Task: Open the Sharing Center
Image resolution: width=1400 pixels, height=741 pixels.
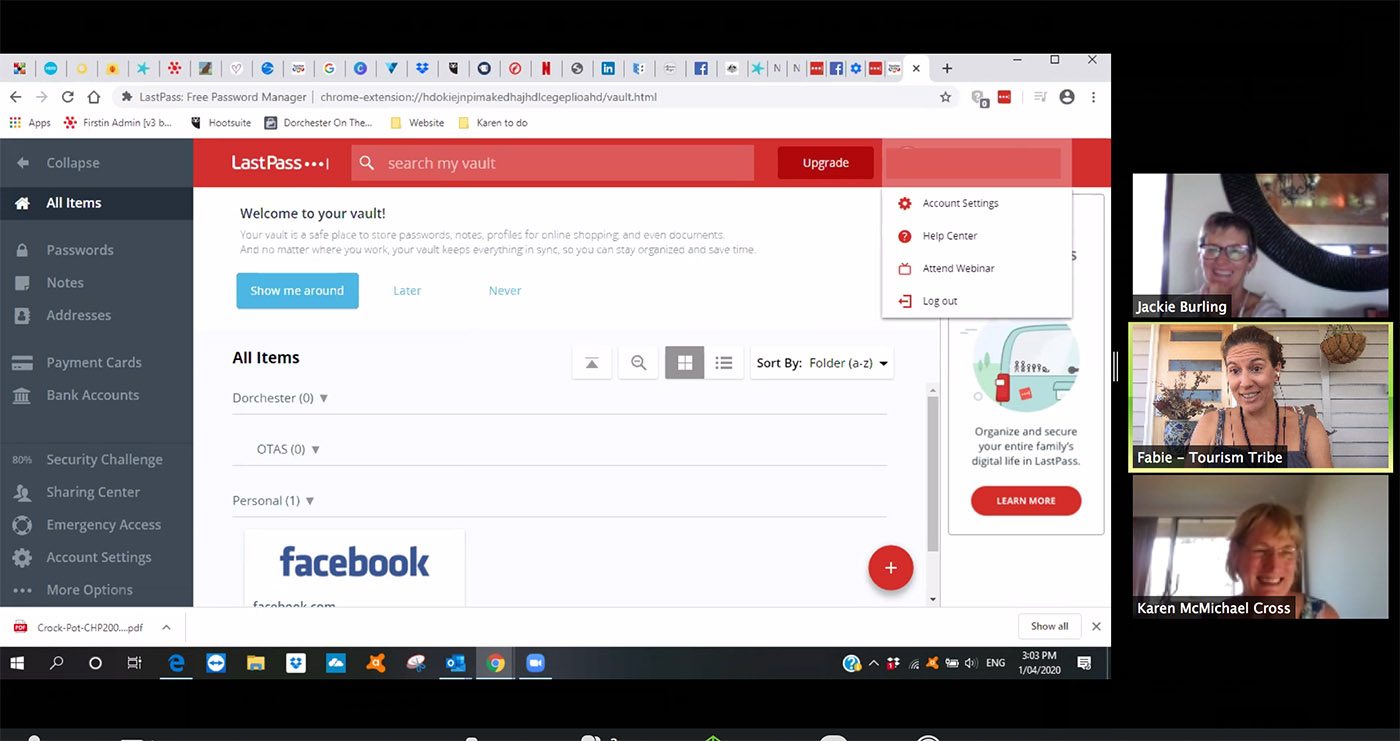Action: 76,492
